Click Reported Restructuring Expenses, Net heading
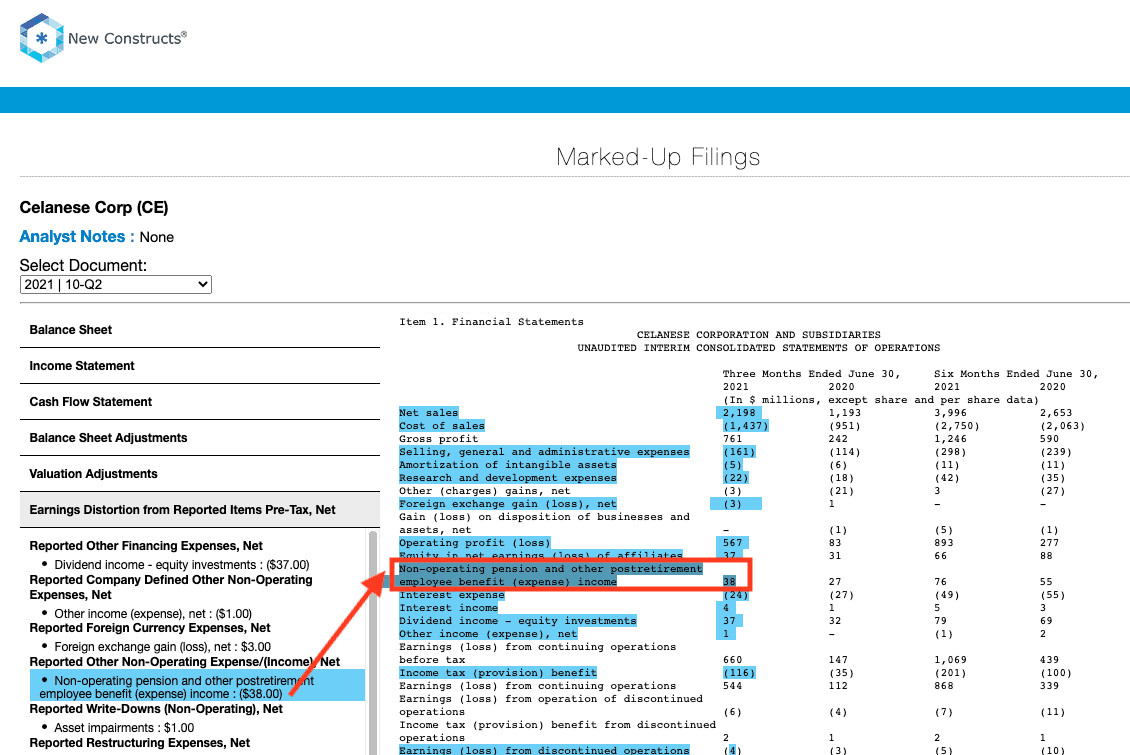The width and height of the screenshot is (1130, 755). click(x=139, y=743)
